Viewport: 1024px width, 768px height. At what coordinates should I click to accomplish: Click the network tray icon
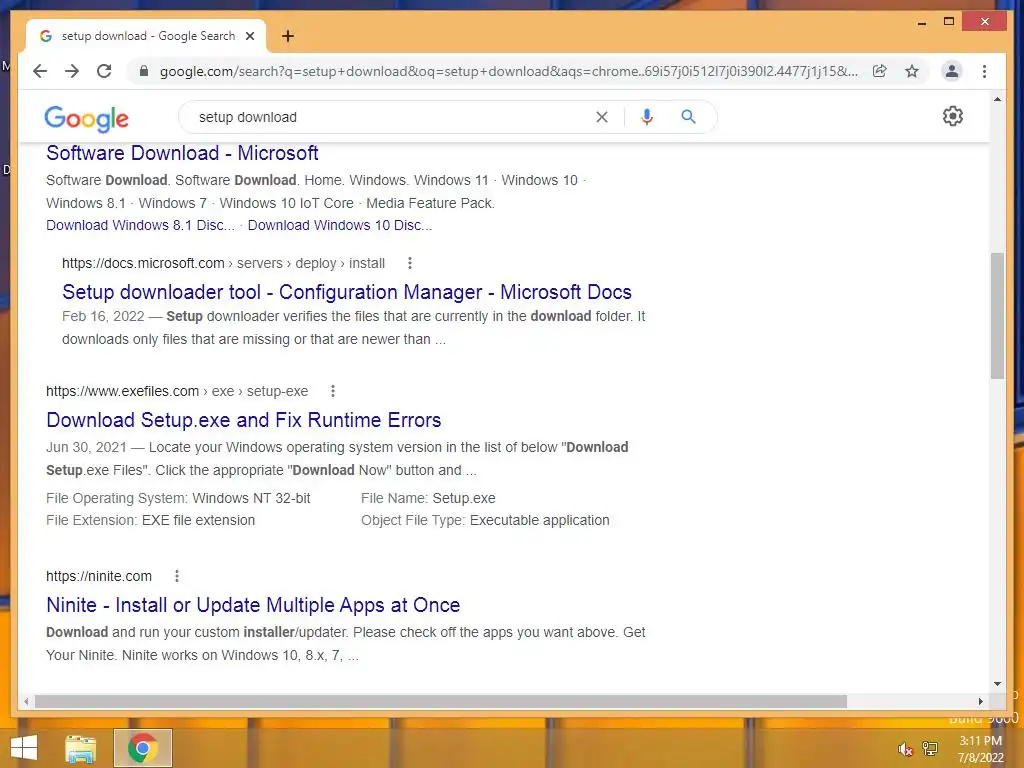click(930, 748)
